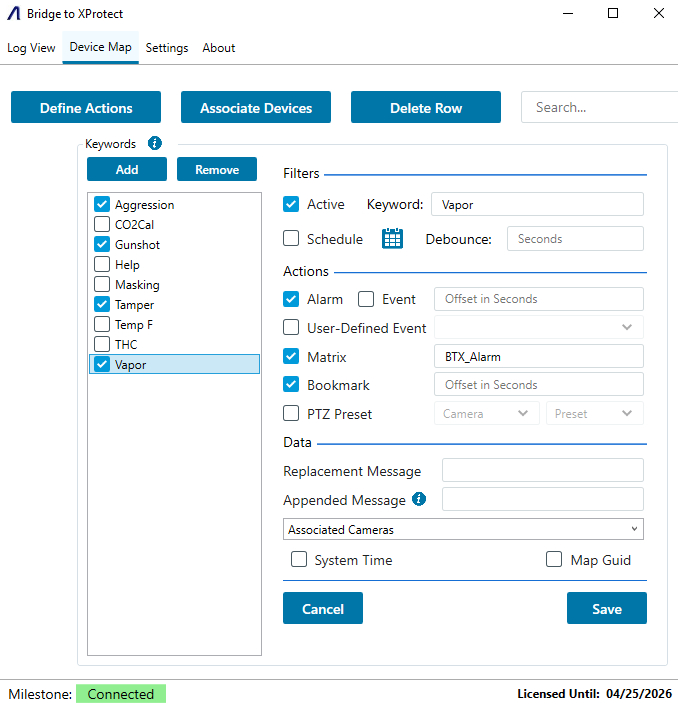Enable the User-Defined Event checkbox
This screenshot has height=704, width=678.
(x=291, y=327)
